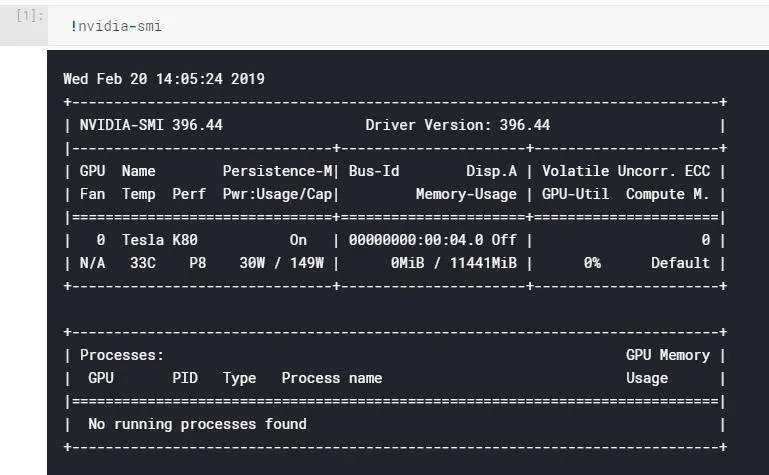Click the Pwr:Usage/Cap header
The width and height of the screenshot is (769, 475).
tap(278, 194)
